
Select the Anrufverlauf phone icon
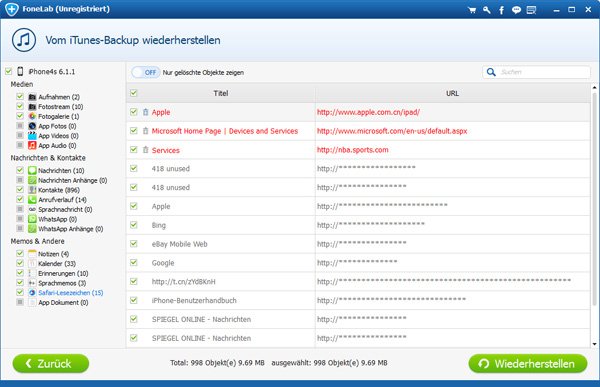coord(32,199)
